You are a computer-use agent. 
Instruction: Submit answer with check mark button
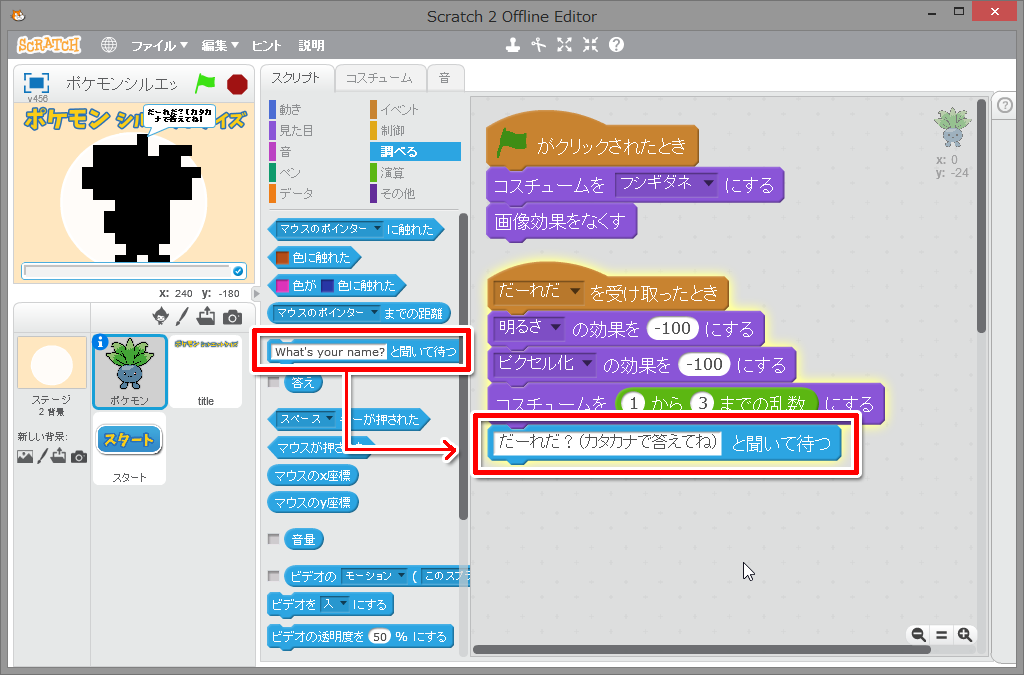[238, 271]
